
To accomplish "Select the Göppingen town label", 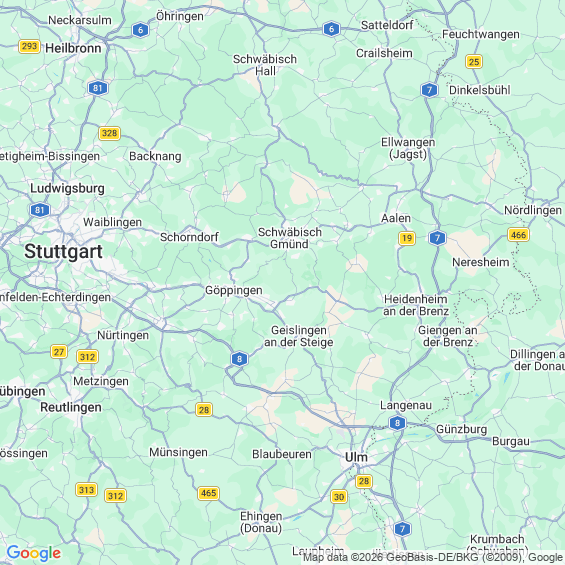I will coord(233,290).
